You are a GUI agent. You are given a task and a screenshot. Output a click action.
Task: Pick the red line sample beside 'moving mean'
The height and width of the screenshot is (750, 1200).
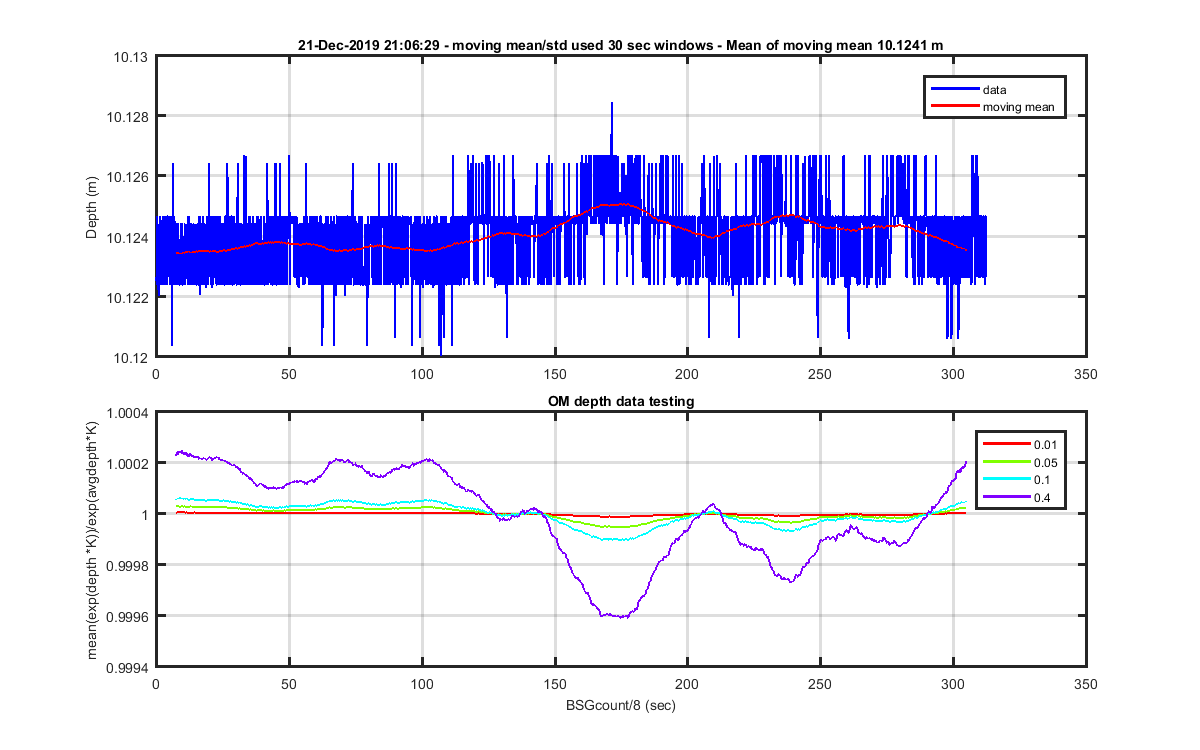coord(953,107)
